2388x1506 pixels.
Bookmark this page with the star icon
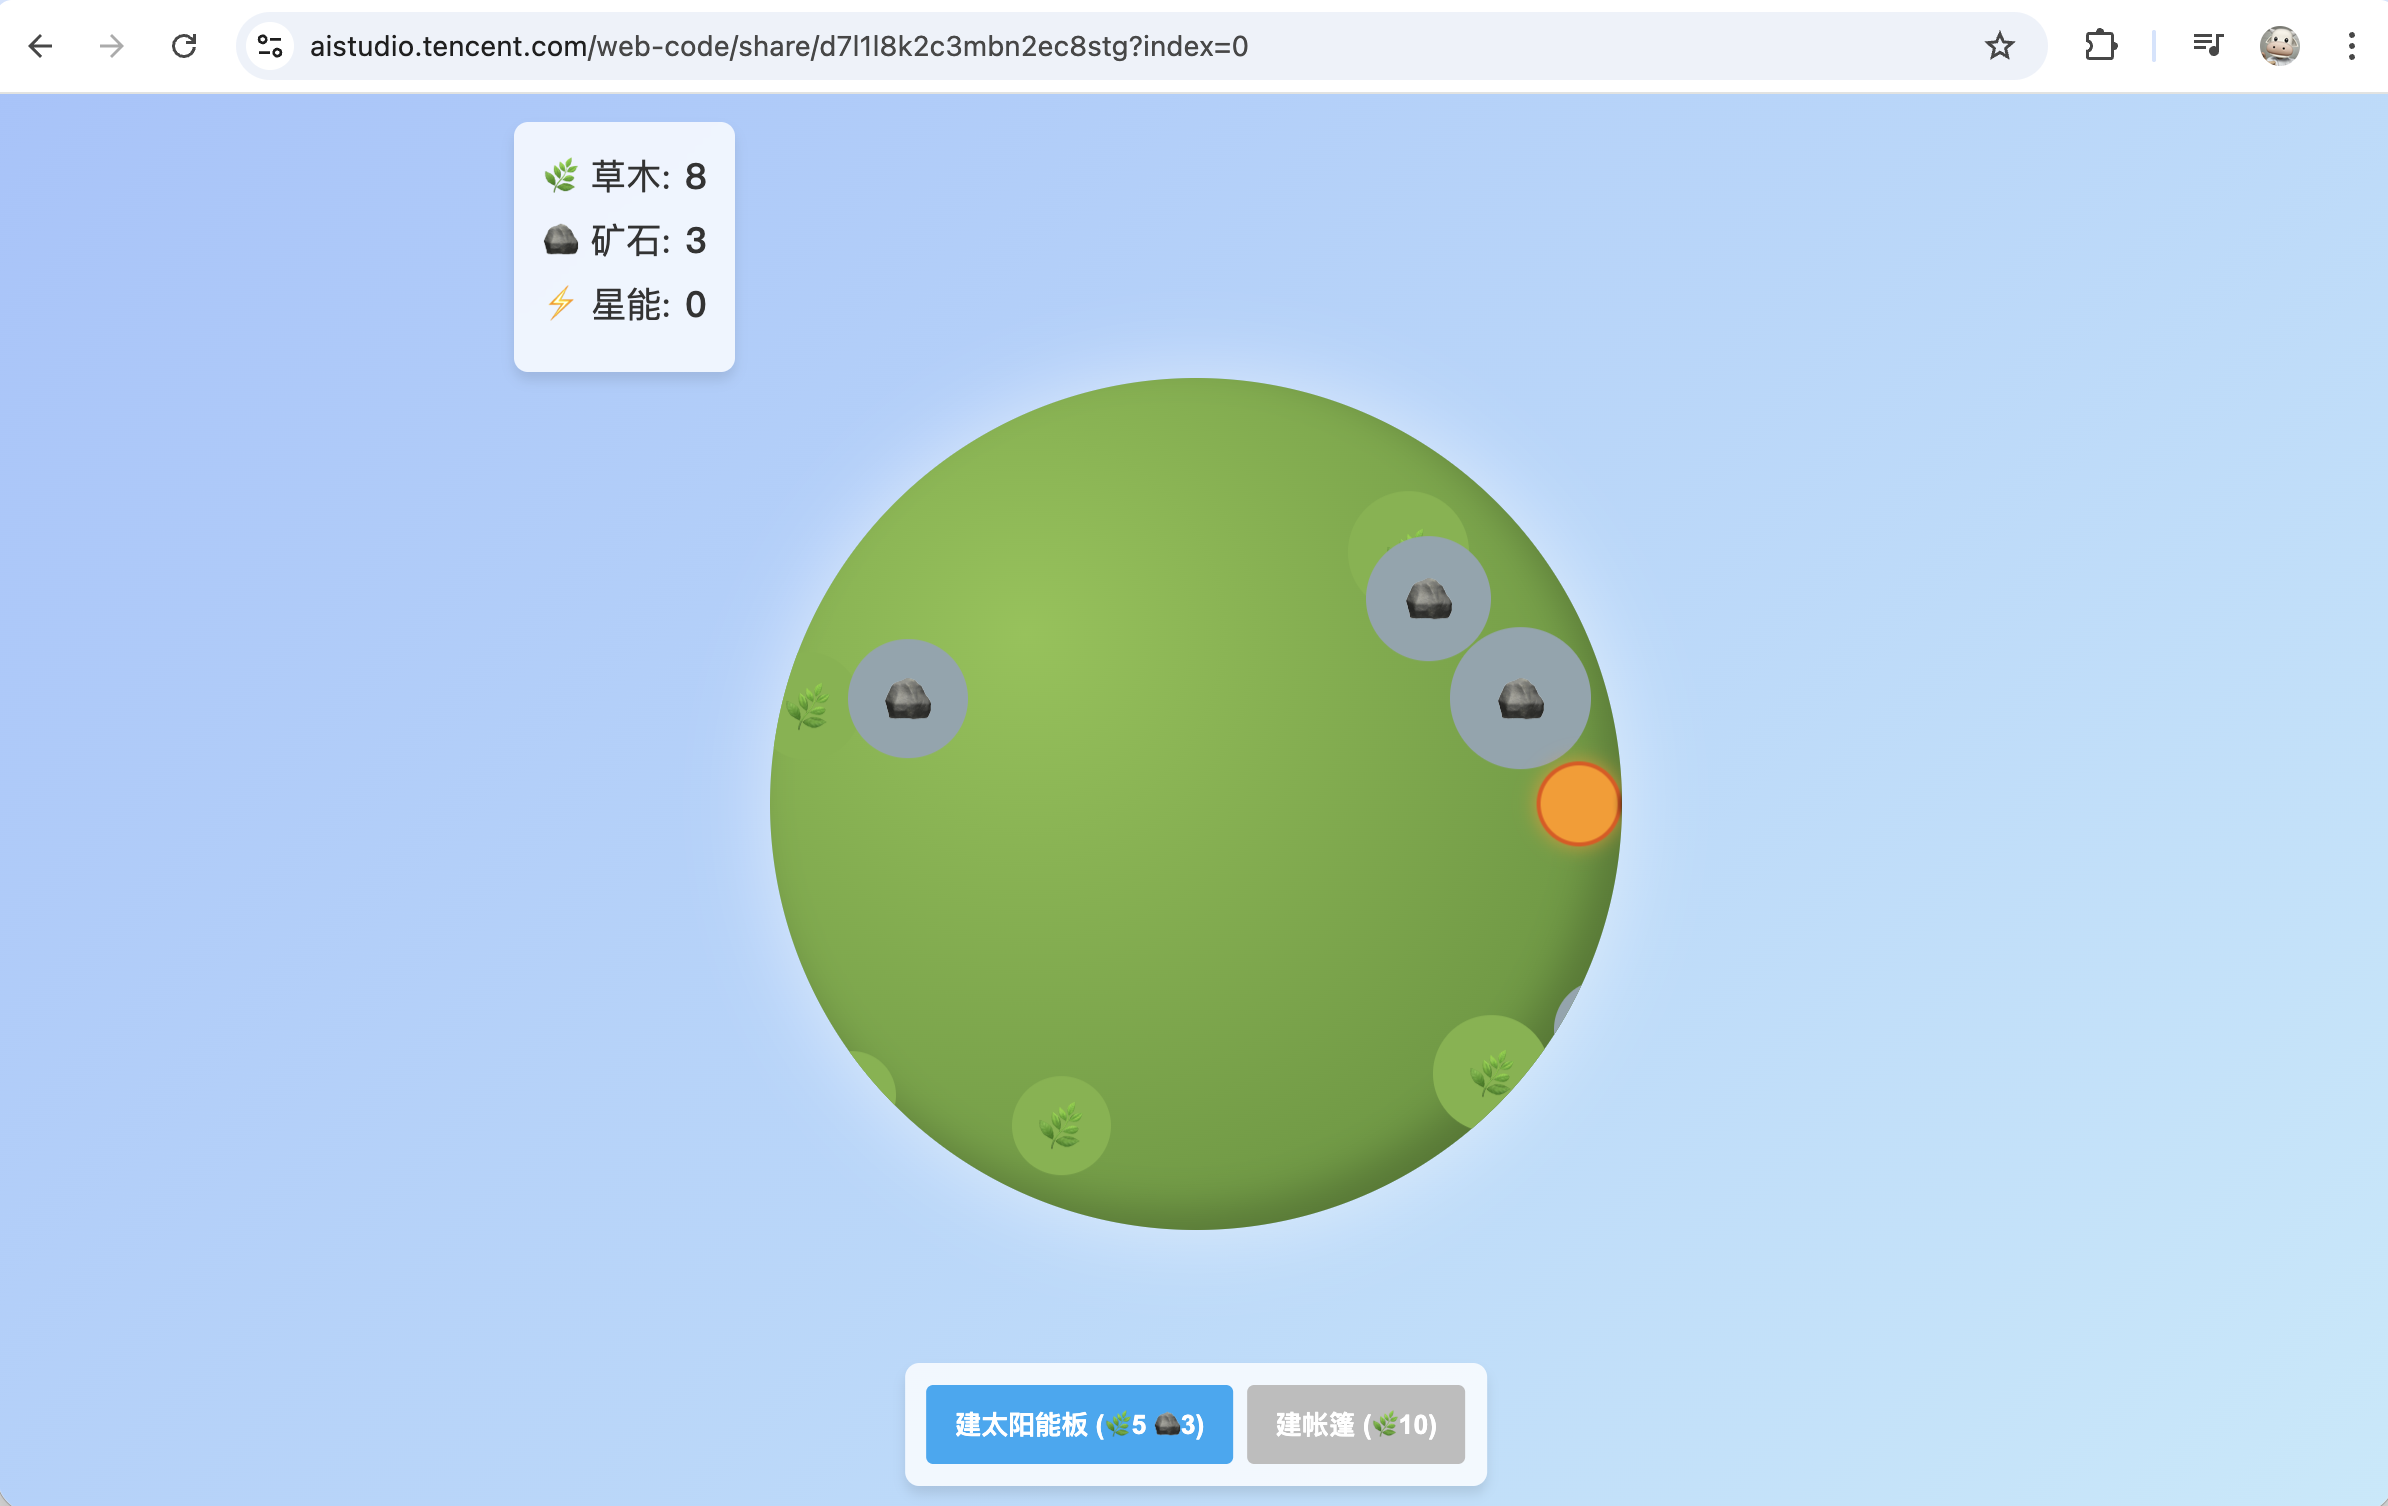(1999, 46)
